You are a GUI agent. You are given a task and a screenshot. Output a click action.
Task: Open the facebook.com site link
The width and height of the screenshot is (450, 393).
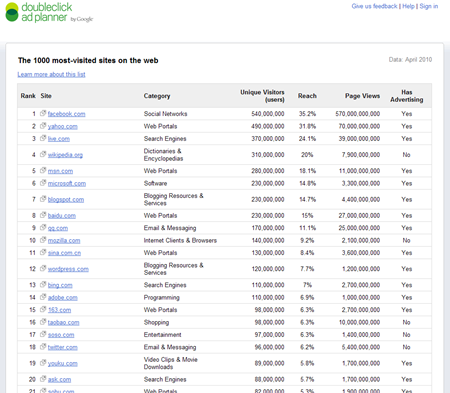[x=66, y=114]
